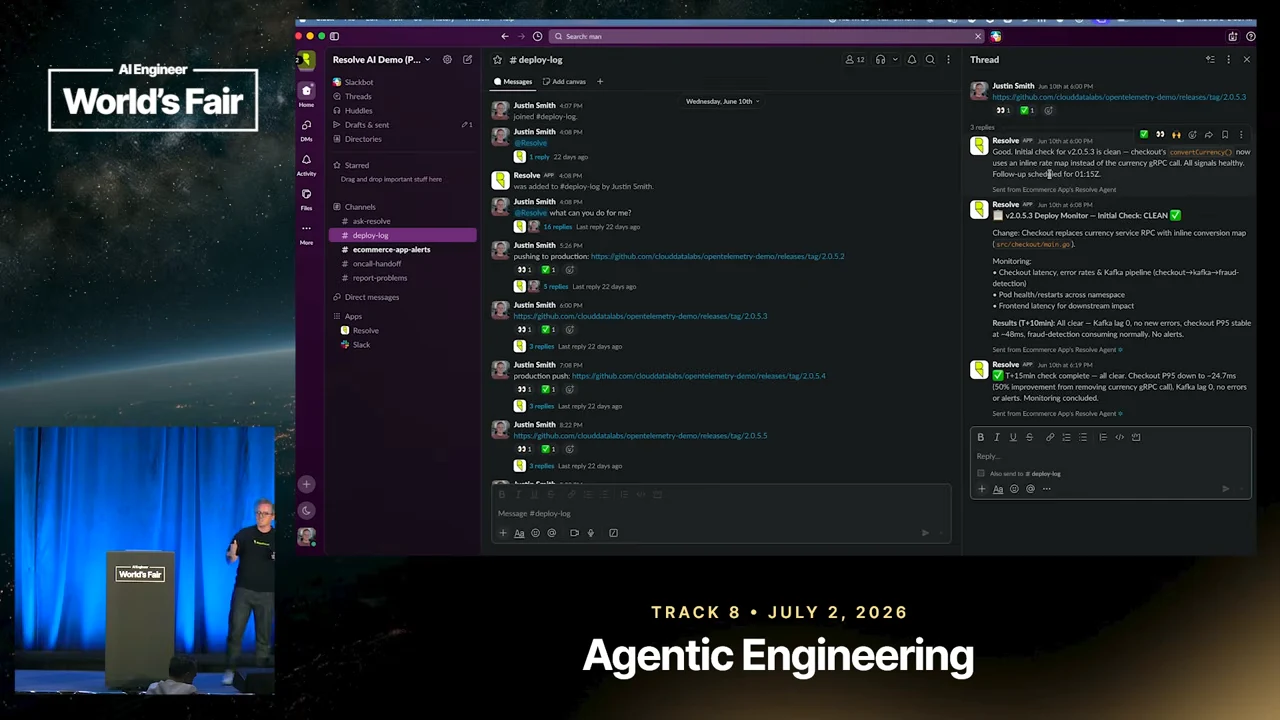The width and height of the screenshot is (1280, 720).
Task: Toggle text formatting Aa in channel composer
Action: point(519,533)
